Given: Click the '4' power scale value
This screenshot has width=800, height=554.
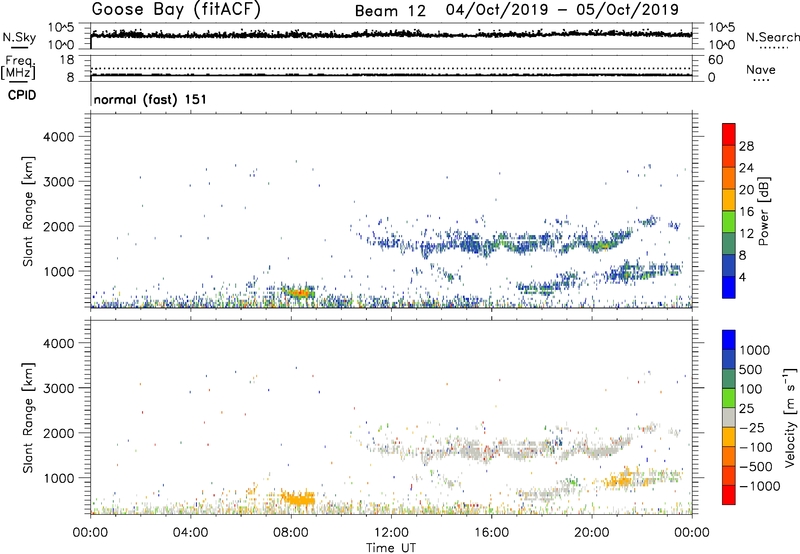Looking at the screenshot, I should [x=743, y=277].
